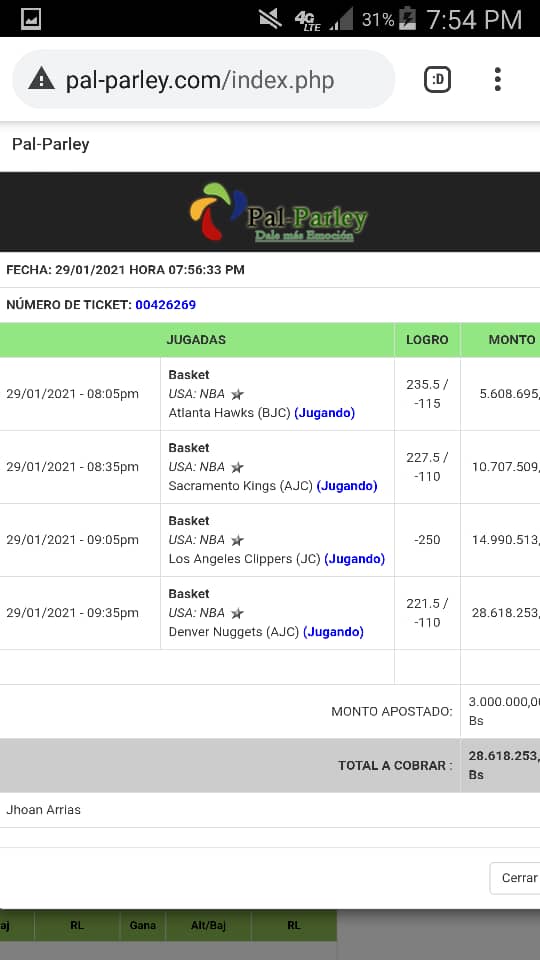Tap the Jugando status for Los Angeles Clippers
540x960 pixels.
click(354, 559)
